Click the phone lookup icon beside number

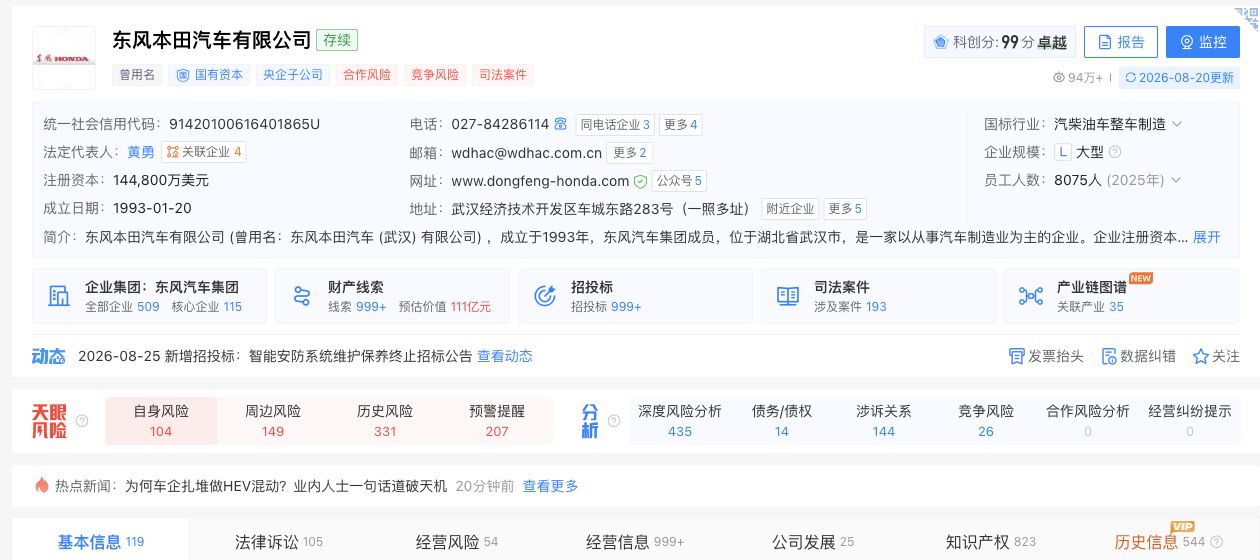tap(561, 124)
